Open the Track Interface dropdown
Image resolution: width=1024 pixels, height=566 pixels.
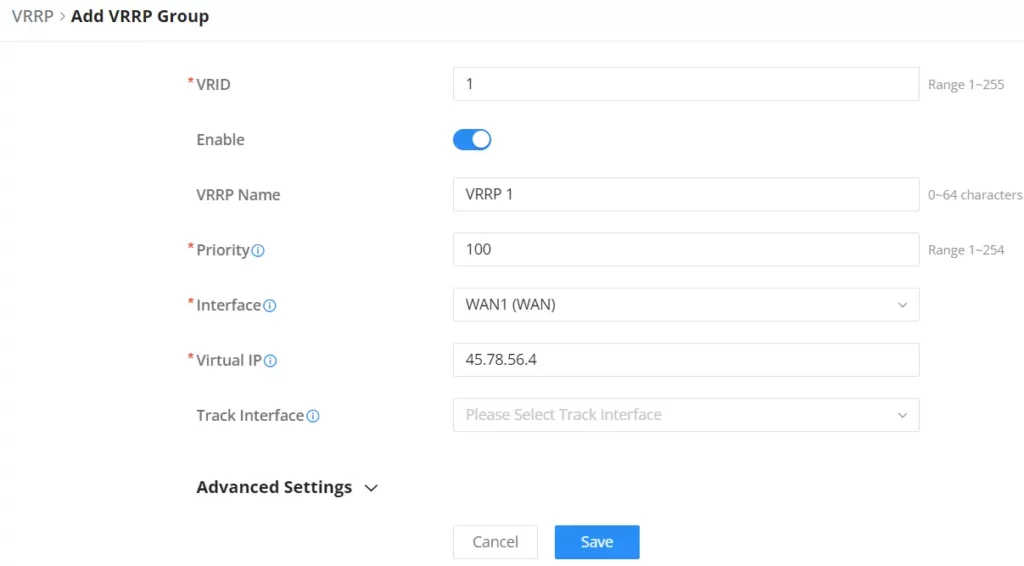(686, 415)
